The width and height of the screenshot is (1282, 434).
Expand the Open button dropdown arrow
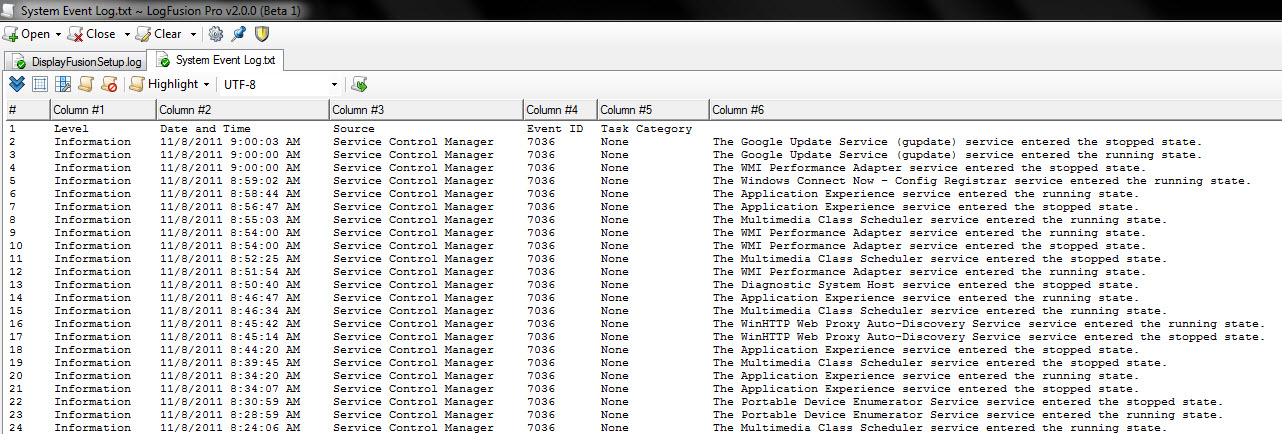(x=58, y=35)
